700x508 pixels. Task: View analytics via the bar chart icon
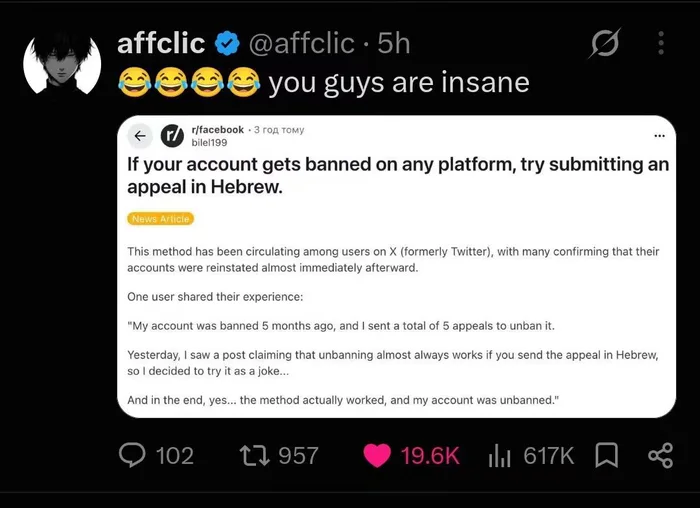[x=500, y=456]
